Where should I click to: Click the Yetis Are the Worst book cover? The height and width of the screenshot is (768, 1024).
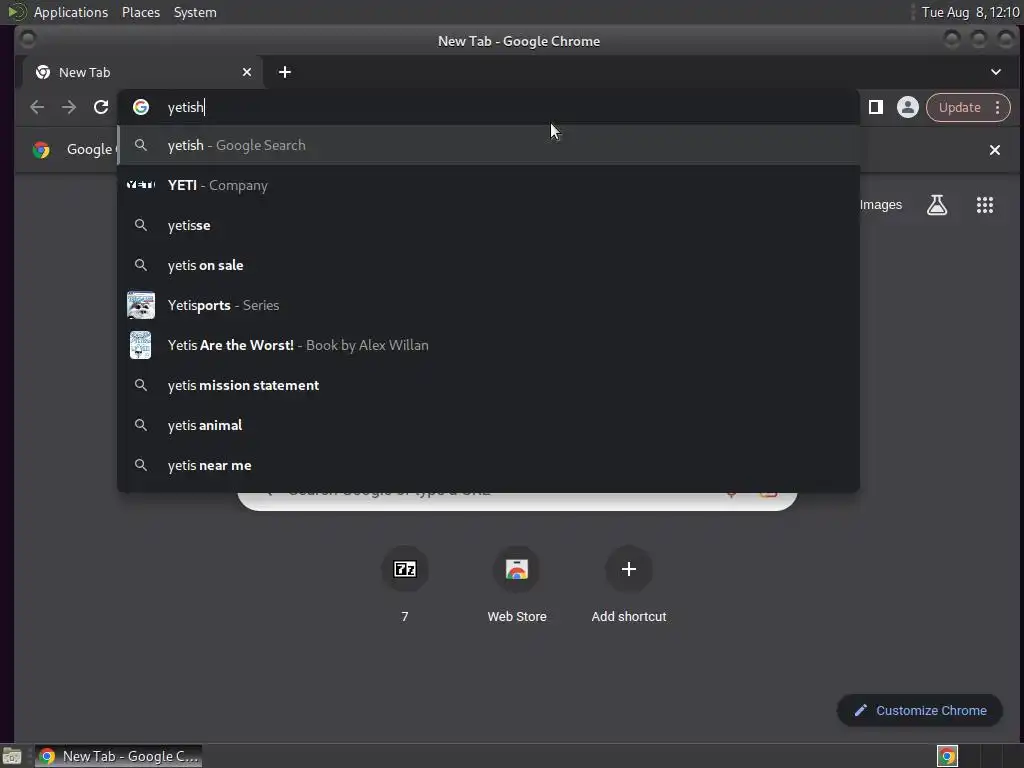140,345
